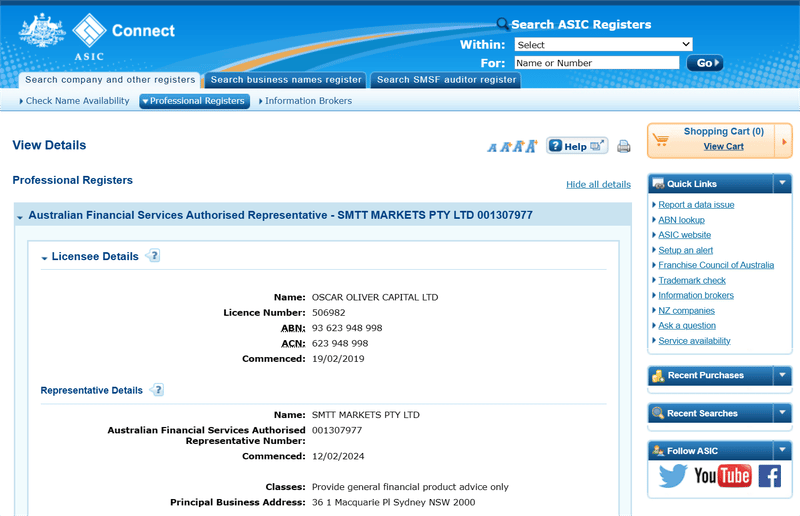This screenshot has width=800, height=516.
Task: Open ASIC Facebook page
Action: 769,476
